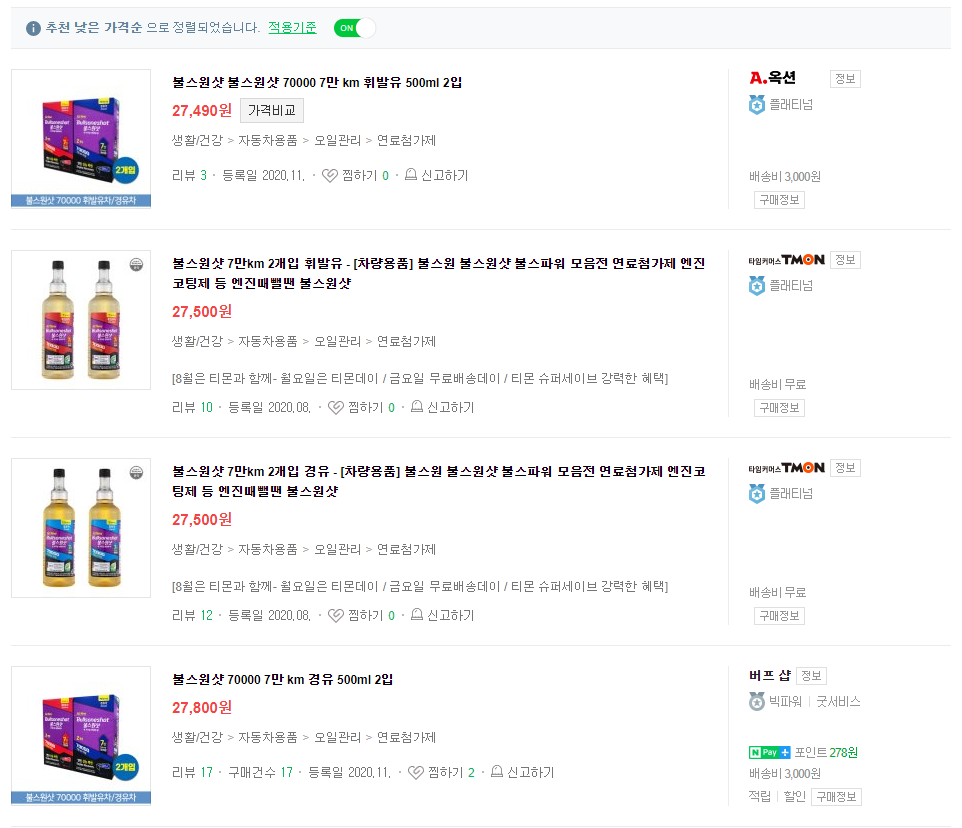962x828 pixels.
Task: Open the 자동차용품 category in the 27,490원 listing
Action: pyautogui.click(x=267, y=140)
